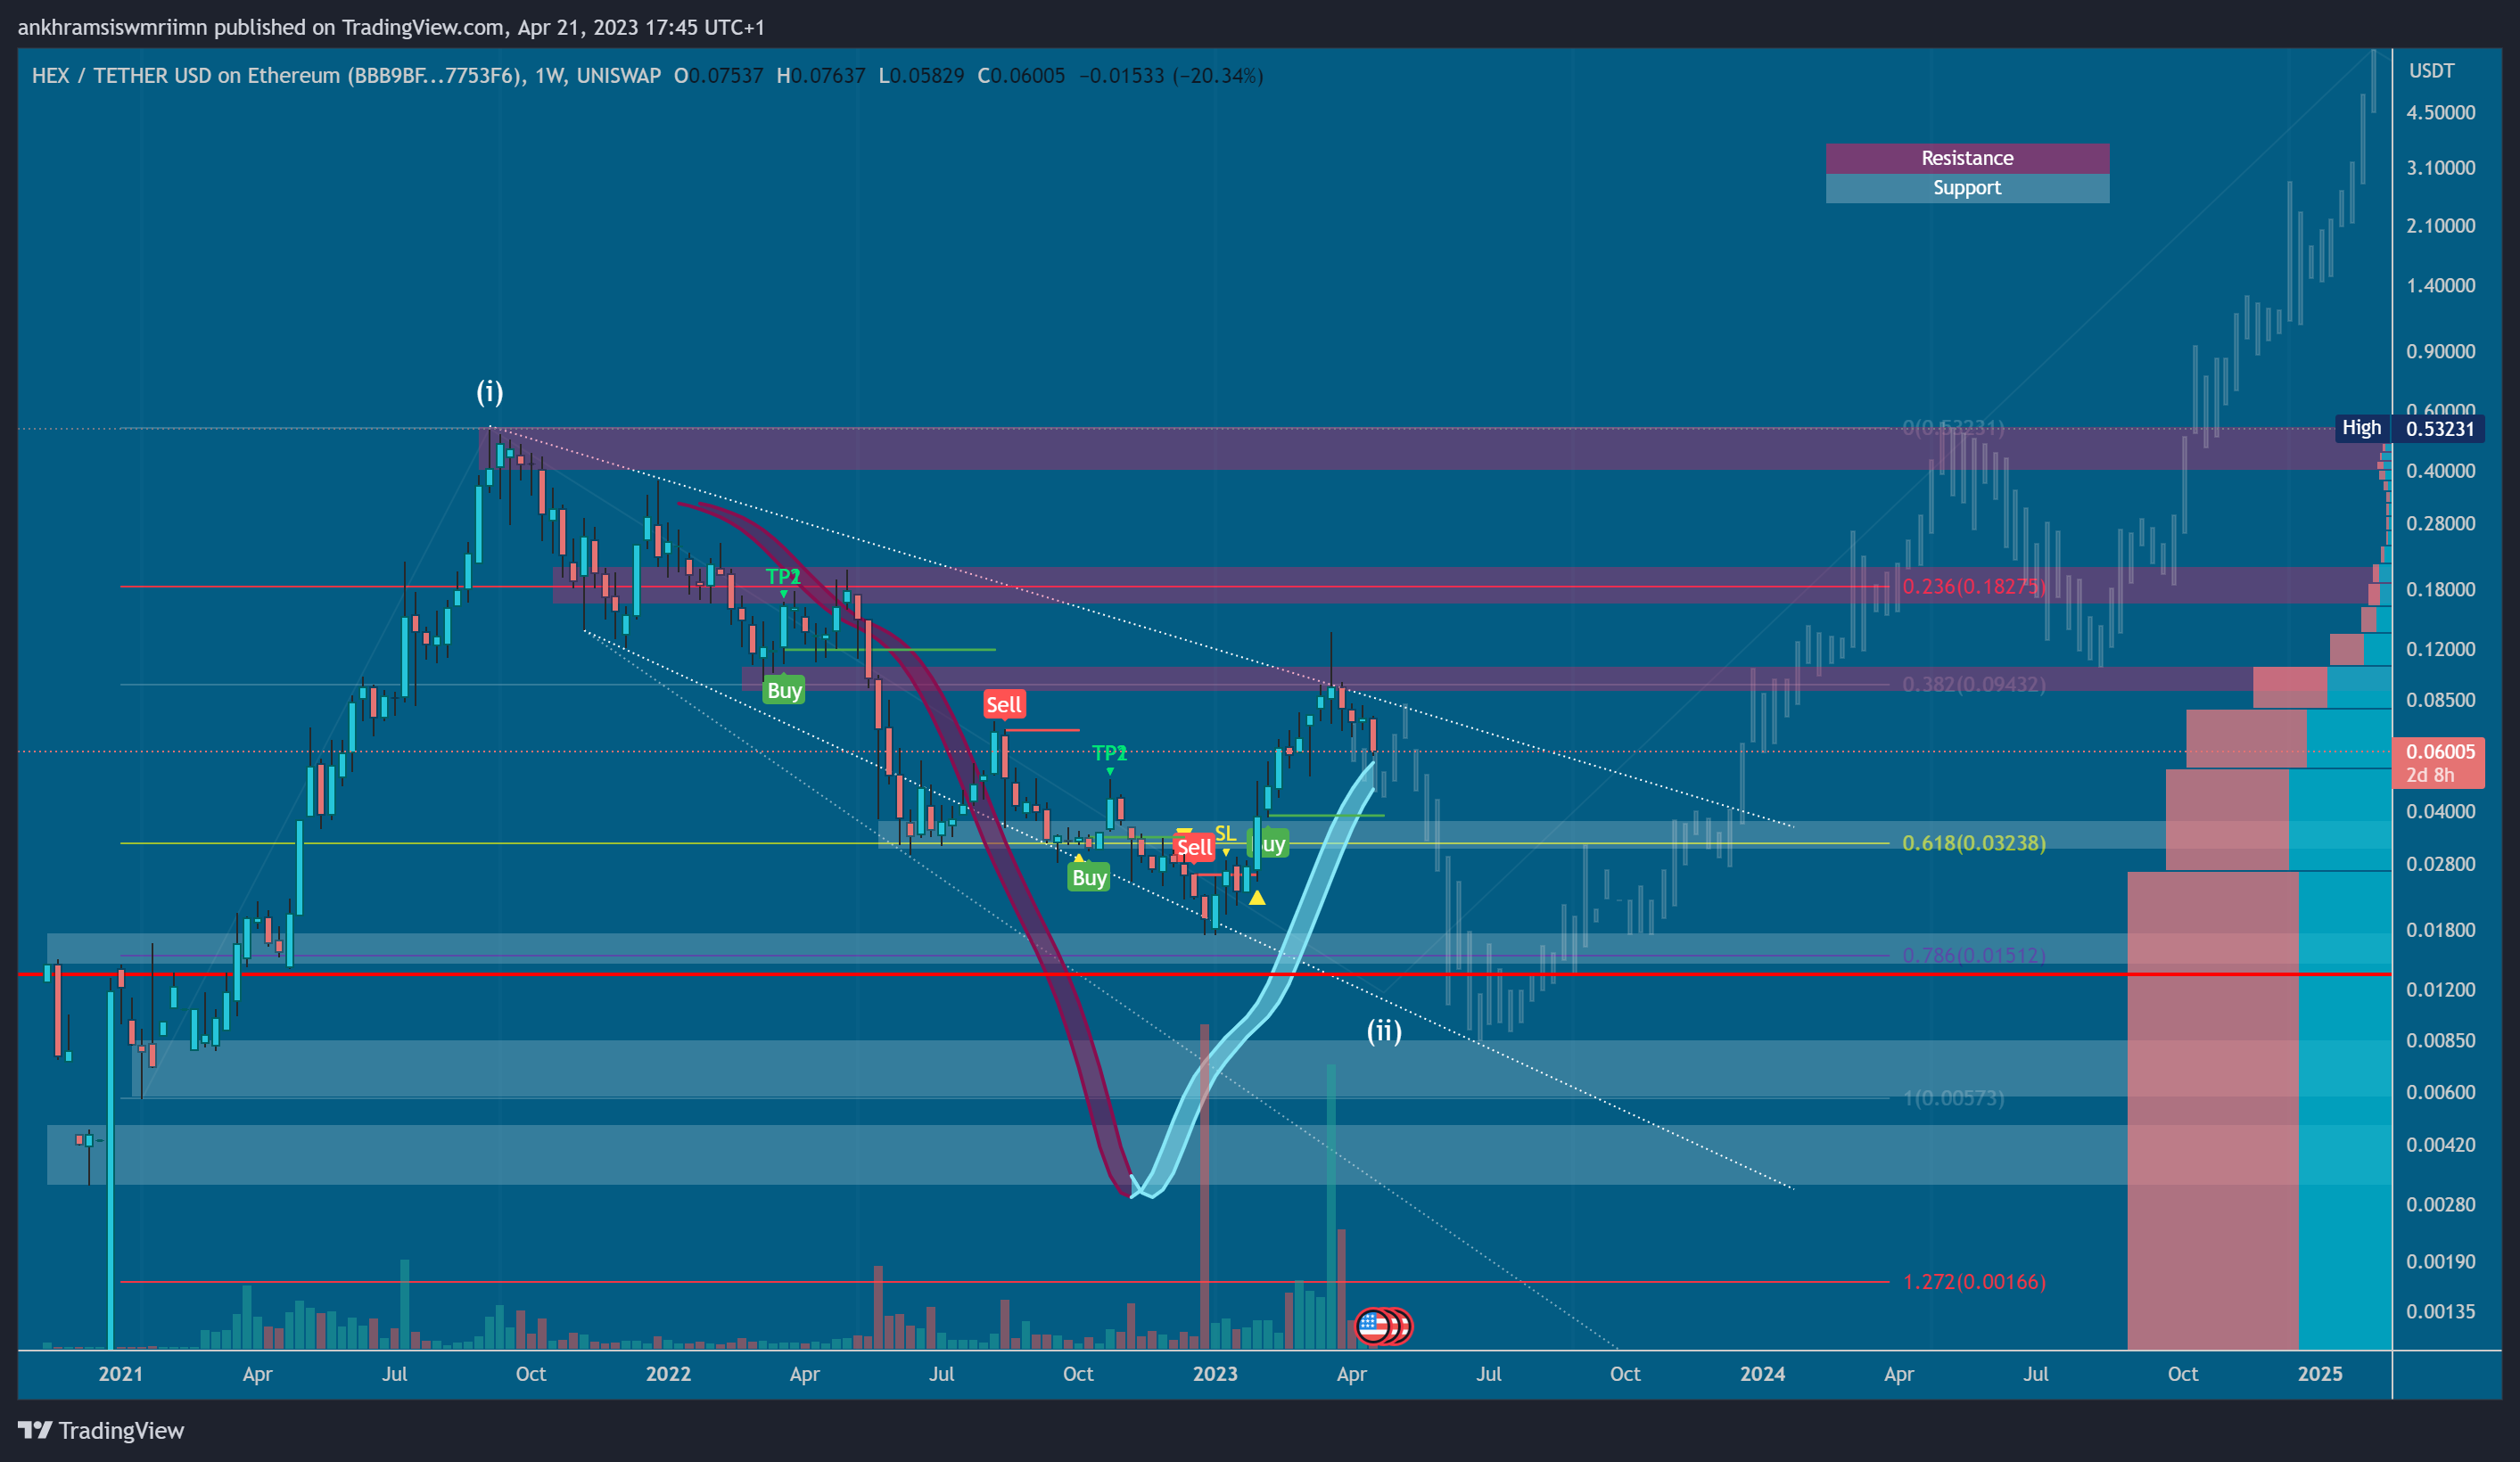The width and height of the screenshot is (2520, 1462).
Task: Click the TradingView logo at bottom left
Action: 101,1430
